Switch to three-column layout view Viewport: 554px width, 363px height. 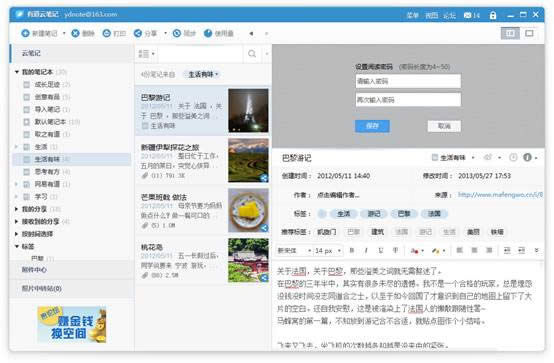tap(510, 33)
